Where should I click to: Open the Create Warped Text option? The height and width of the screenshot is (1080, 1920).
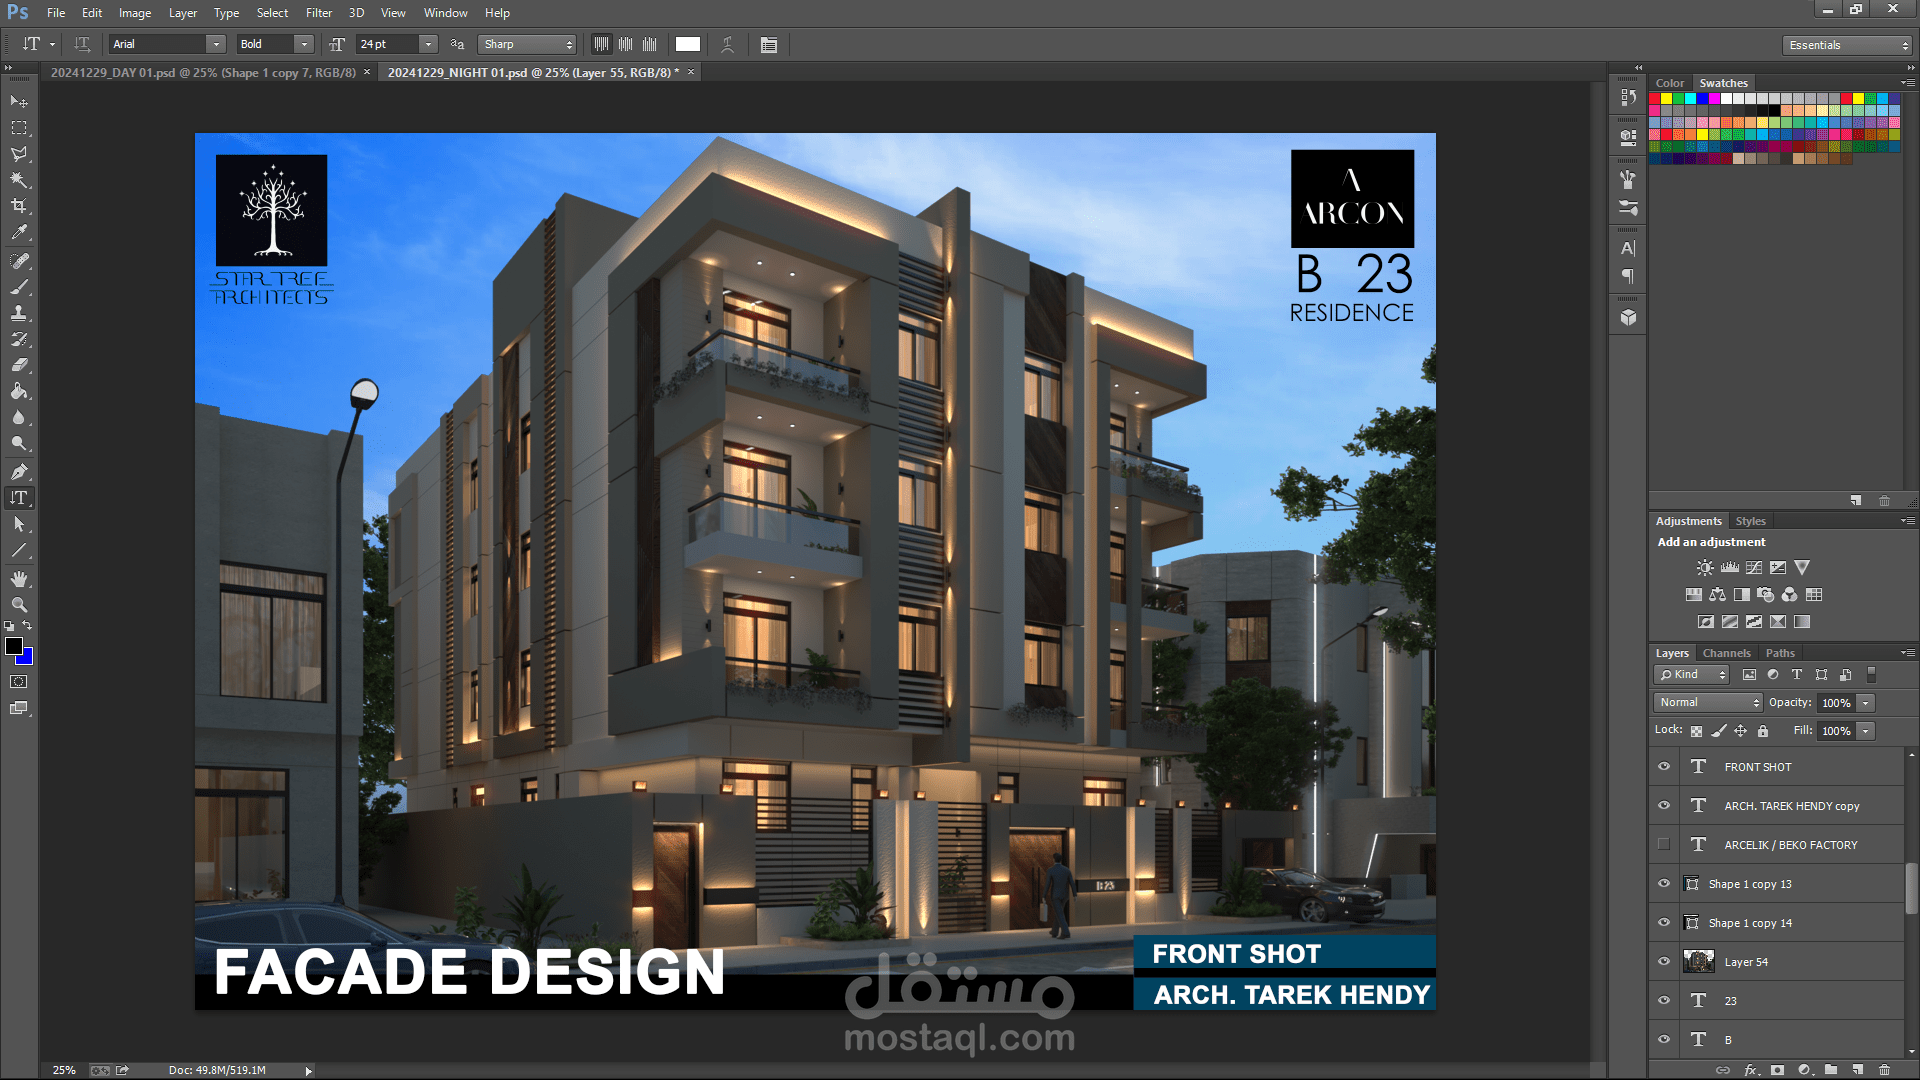click(x=727, y=44)
